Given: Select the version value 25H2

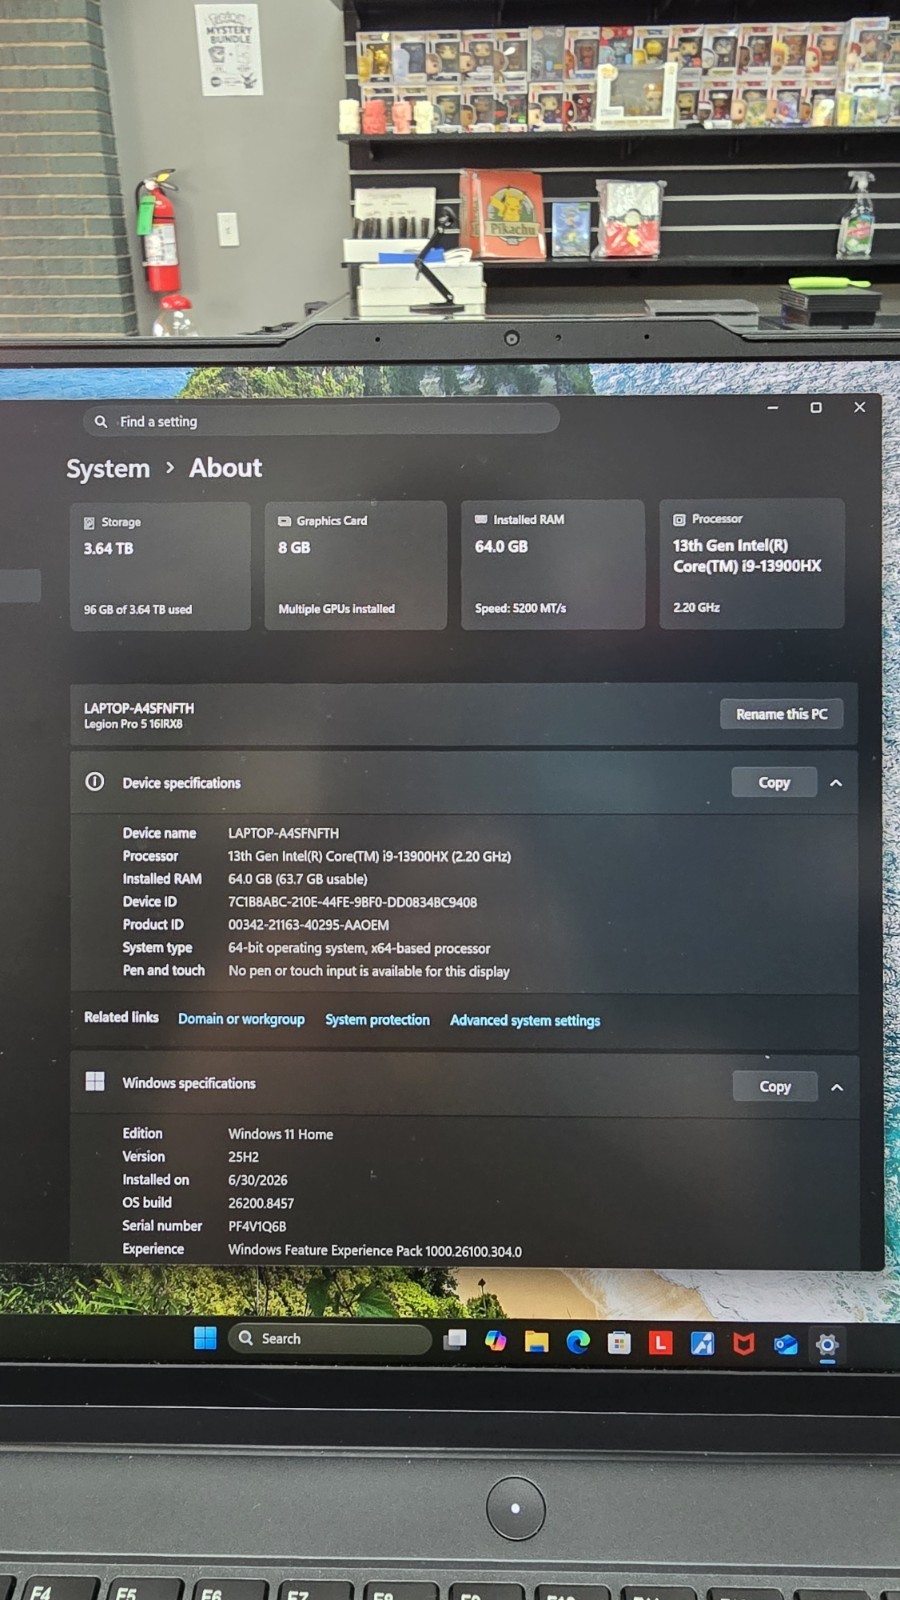Looking at the screenshot, I should tap(243, 1157).
